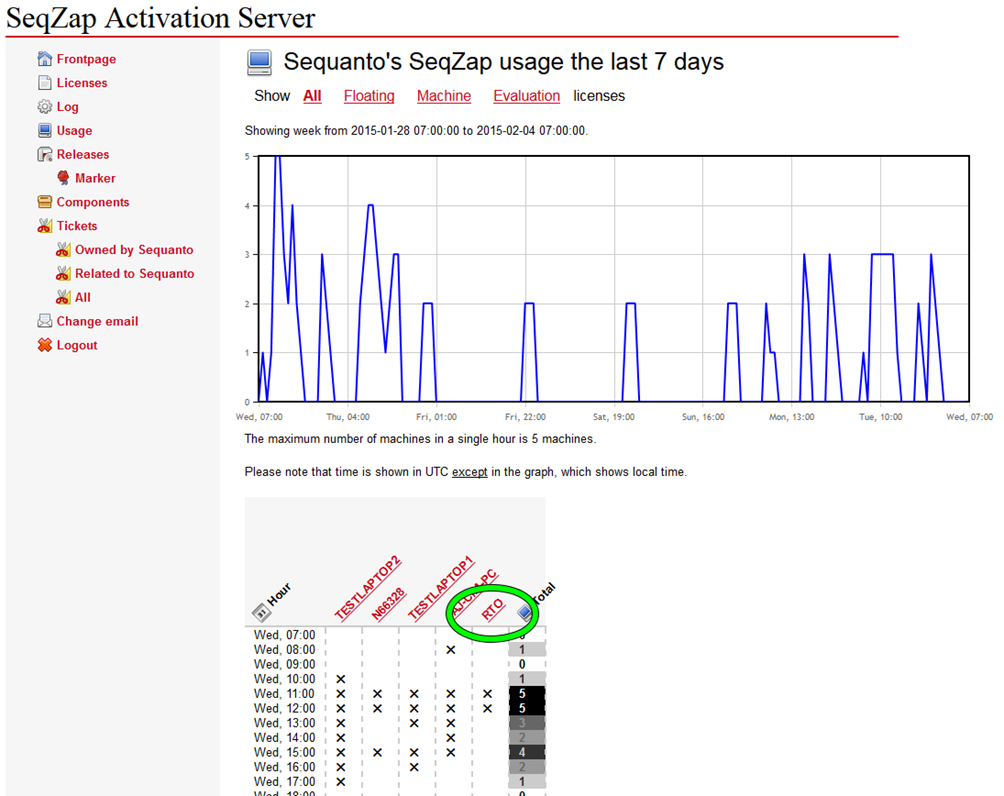
Task: Open the N66328 machine link
Action: click(388, 604)
